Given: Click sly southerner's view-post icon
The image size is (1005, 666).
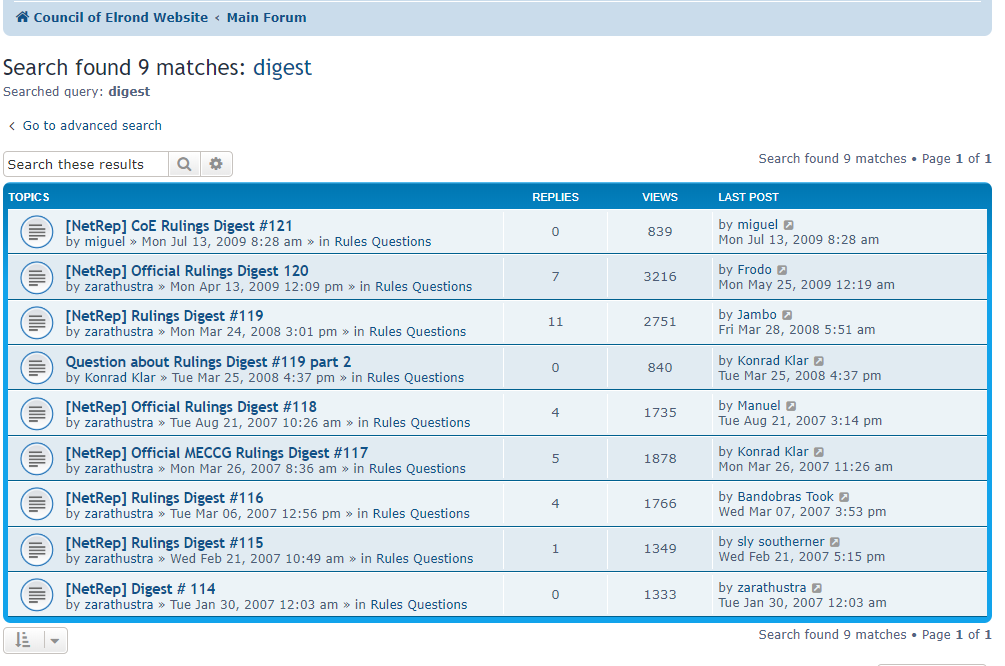Looking at the screenshot, I should point(835,543).
